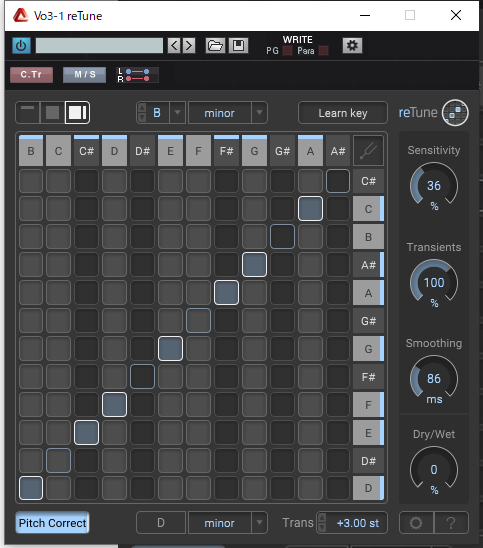Toggle the M / S mode button
The height and width of the screenshot is (548, 483).
(84, 74)
